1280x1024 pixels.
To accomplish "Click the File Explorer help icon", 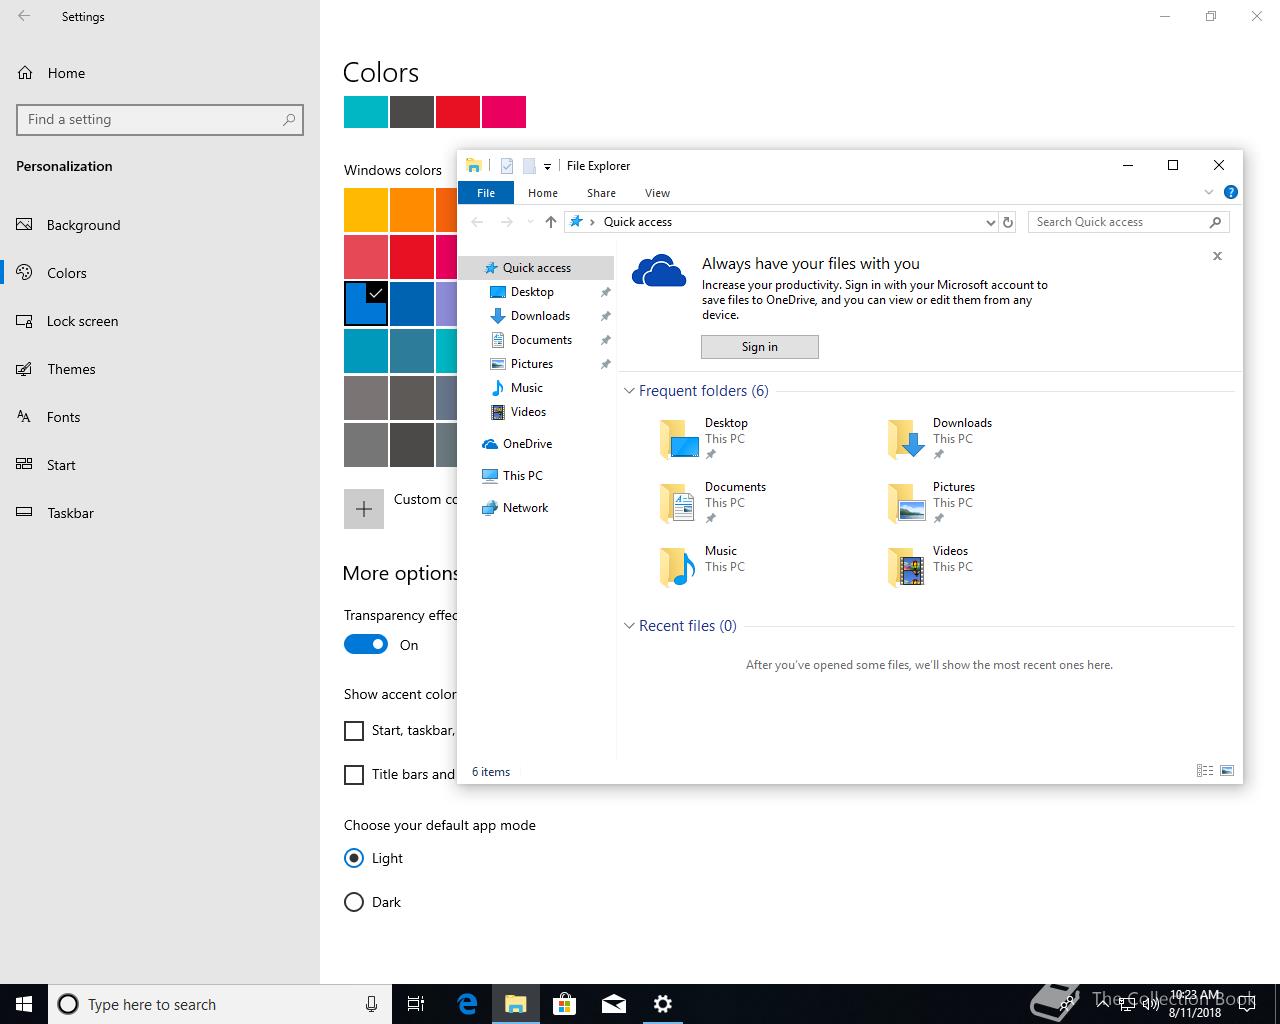I will (x=1231, y=192).
